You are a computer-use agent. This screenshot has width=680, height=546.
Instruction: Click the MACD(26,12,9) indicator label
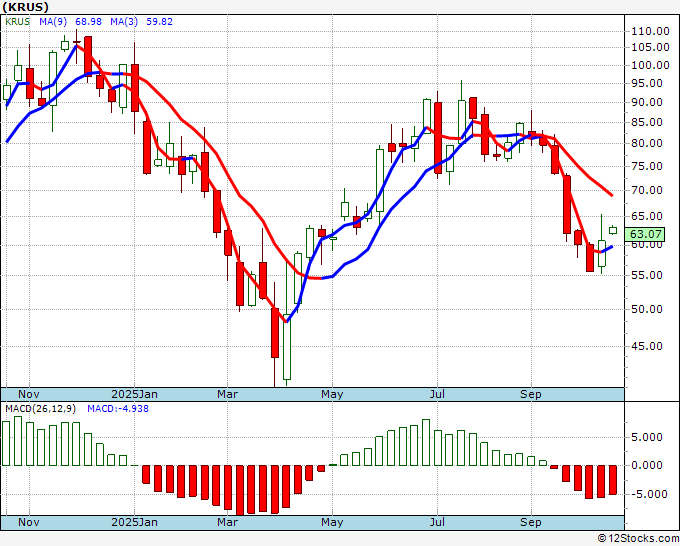click(41, 409)
